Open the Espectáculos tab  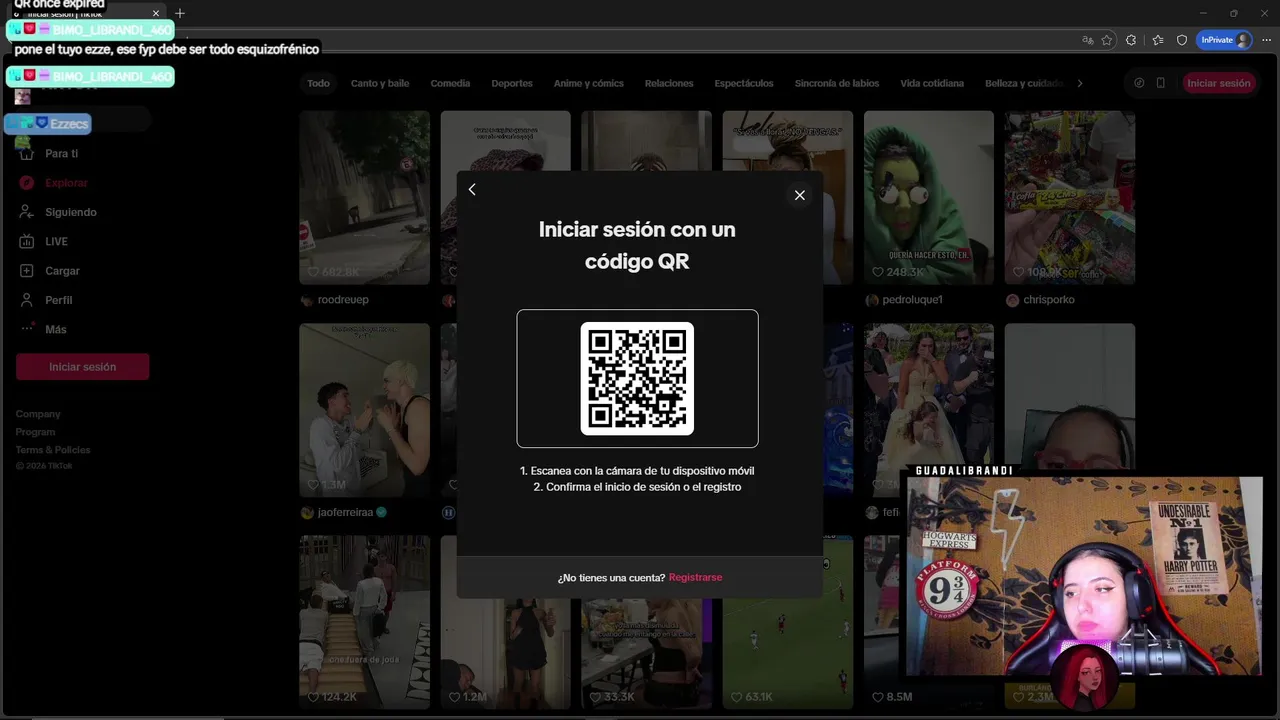click(x=744, y=83)
